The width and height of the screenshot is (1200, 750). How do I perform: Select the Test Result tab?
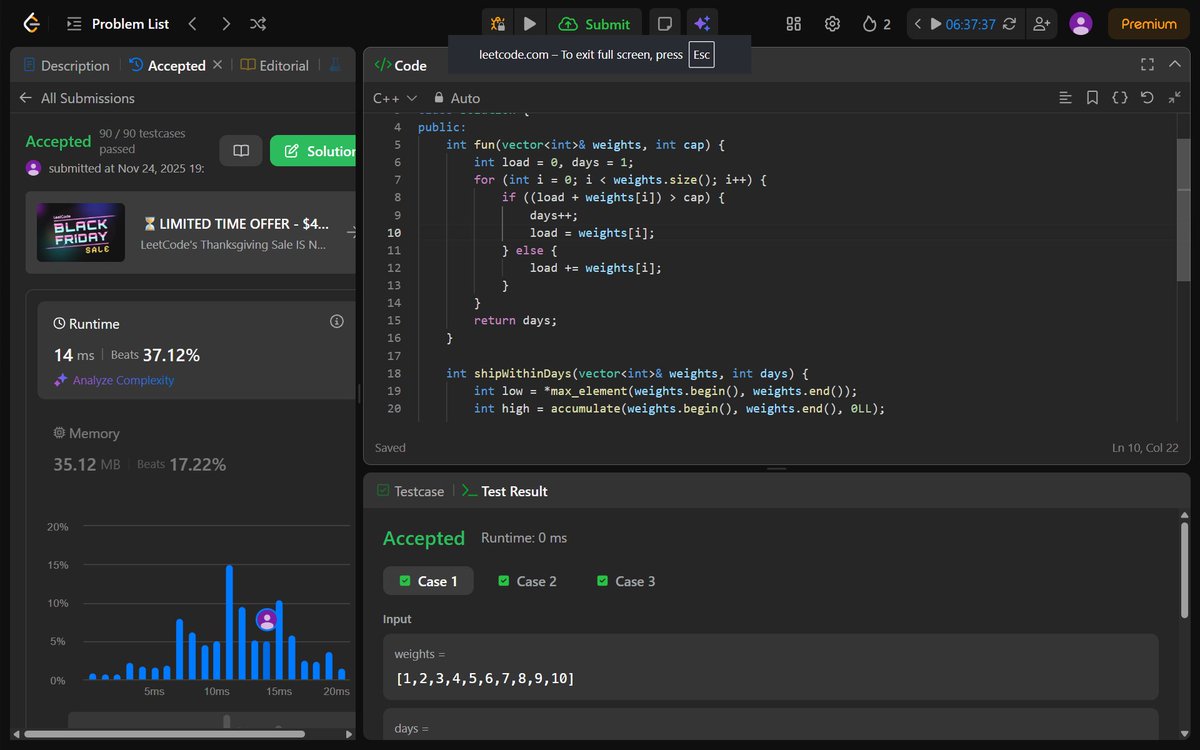505,491
